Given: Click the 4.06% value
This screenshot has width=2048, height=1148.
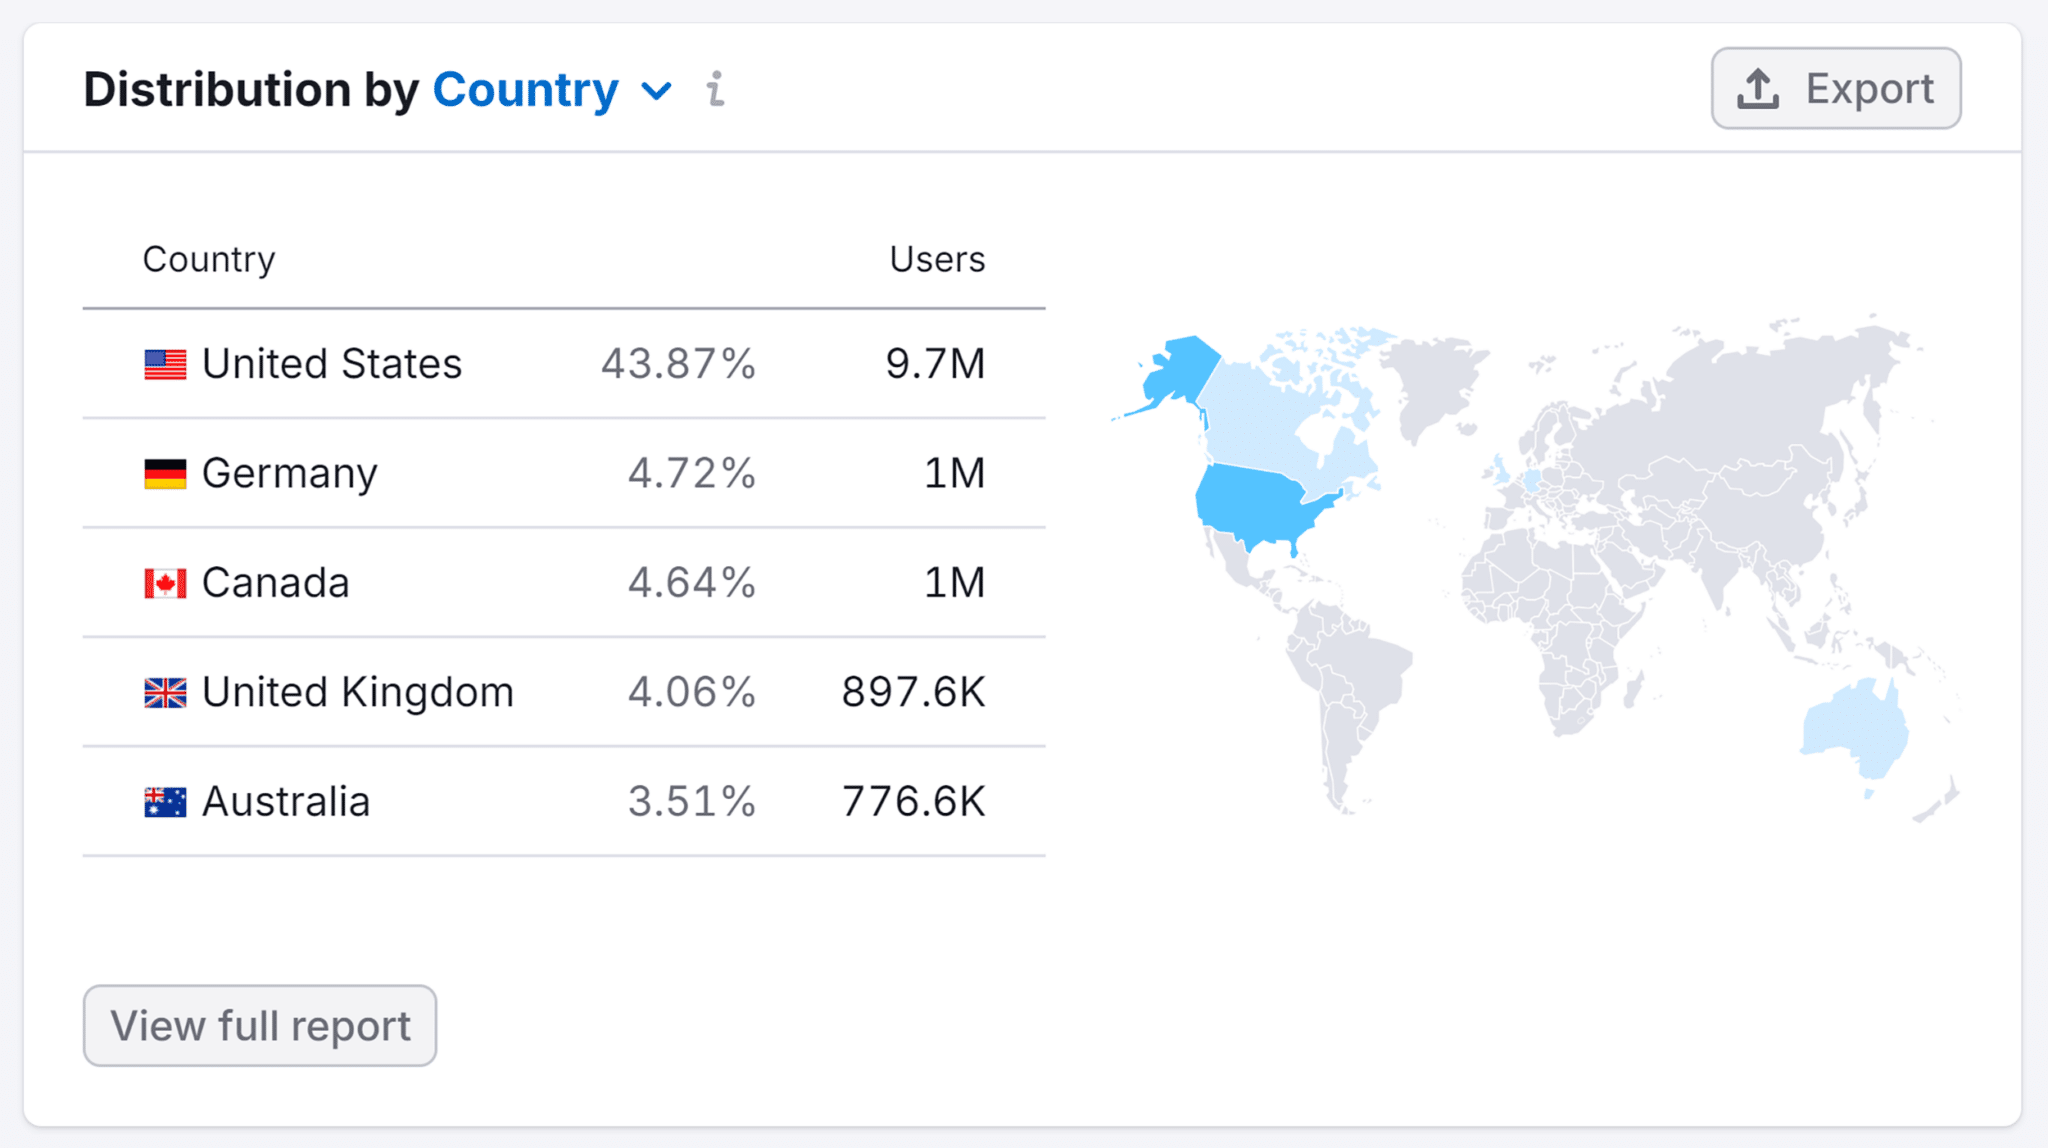Looking at the screenshot, I should pos(691,692).
